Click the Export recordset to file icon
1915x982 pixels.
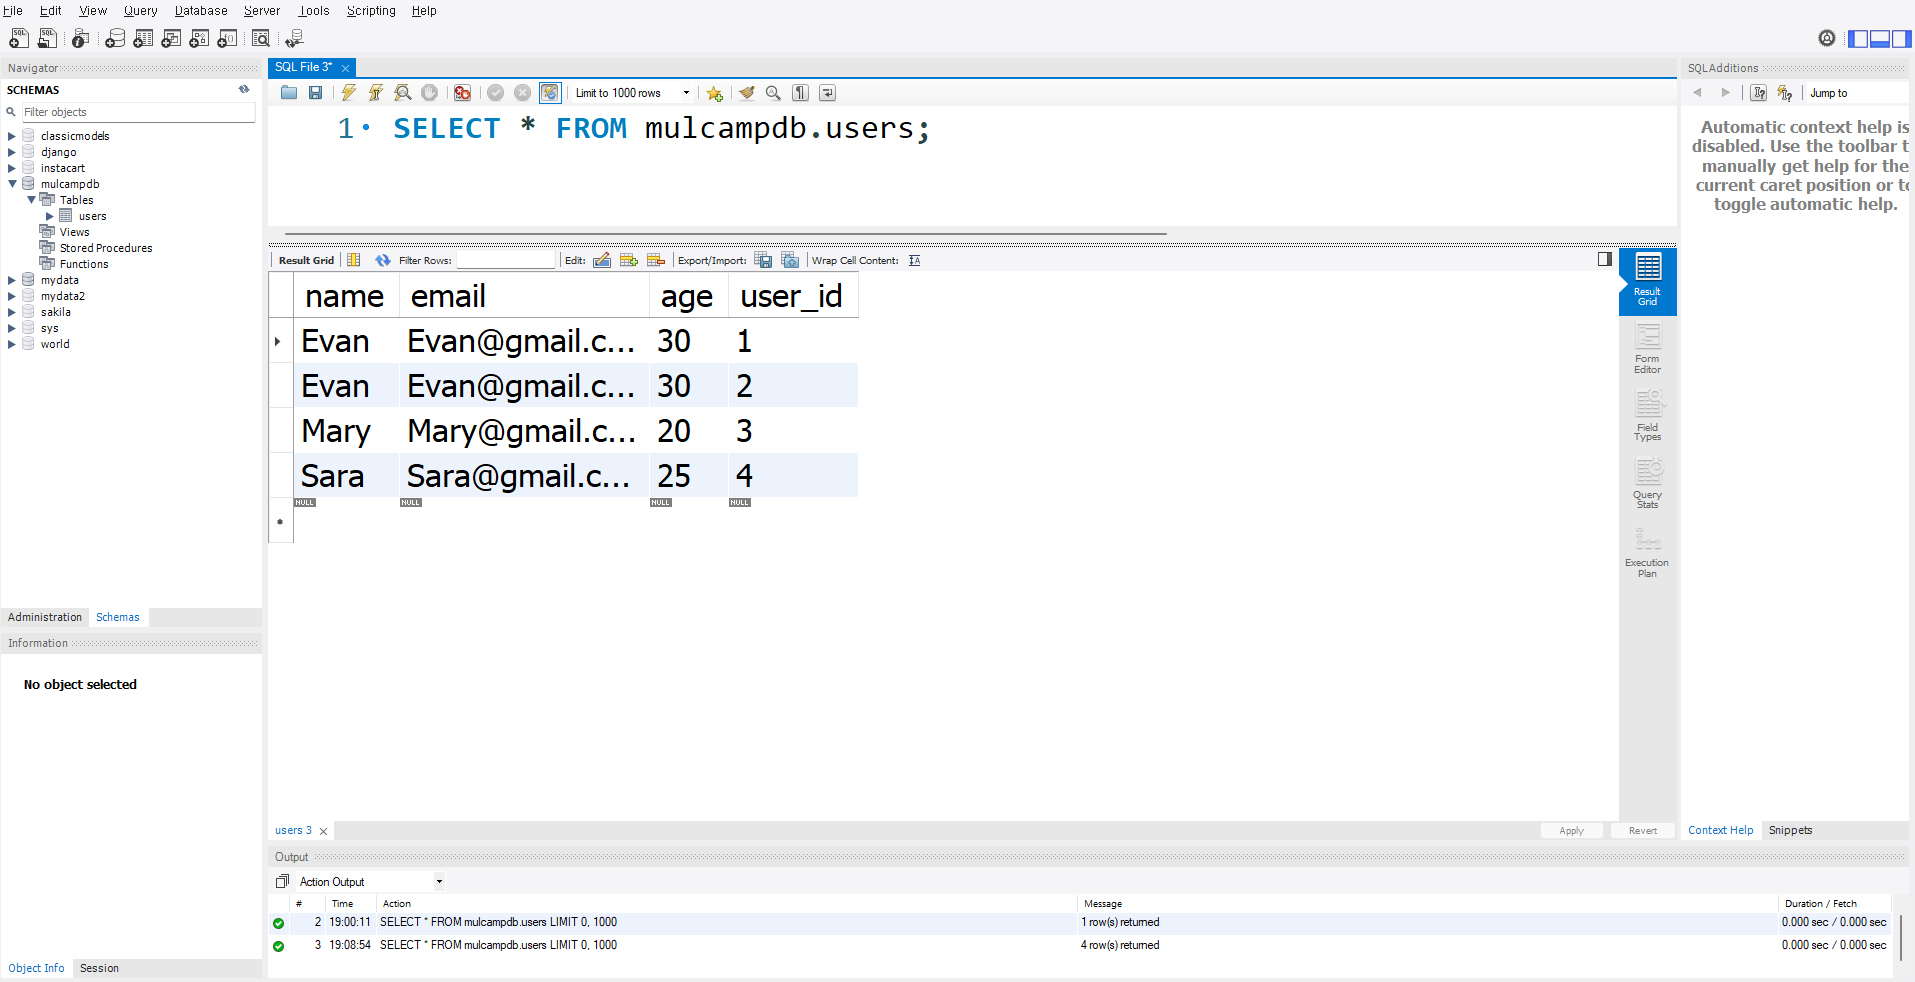pos(763,260)
